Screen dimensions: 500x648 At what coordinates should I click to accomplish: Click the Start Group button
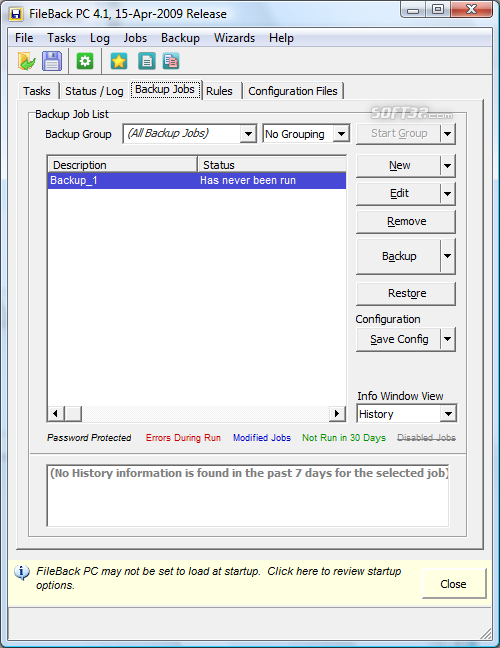pos(399,134)
